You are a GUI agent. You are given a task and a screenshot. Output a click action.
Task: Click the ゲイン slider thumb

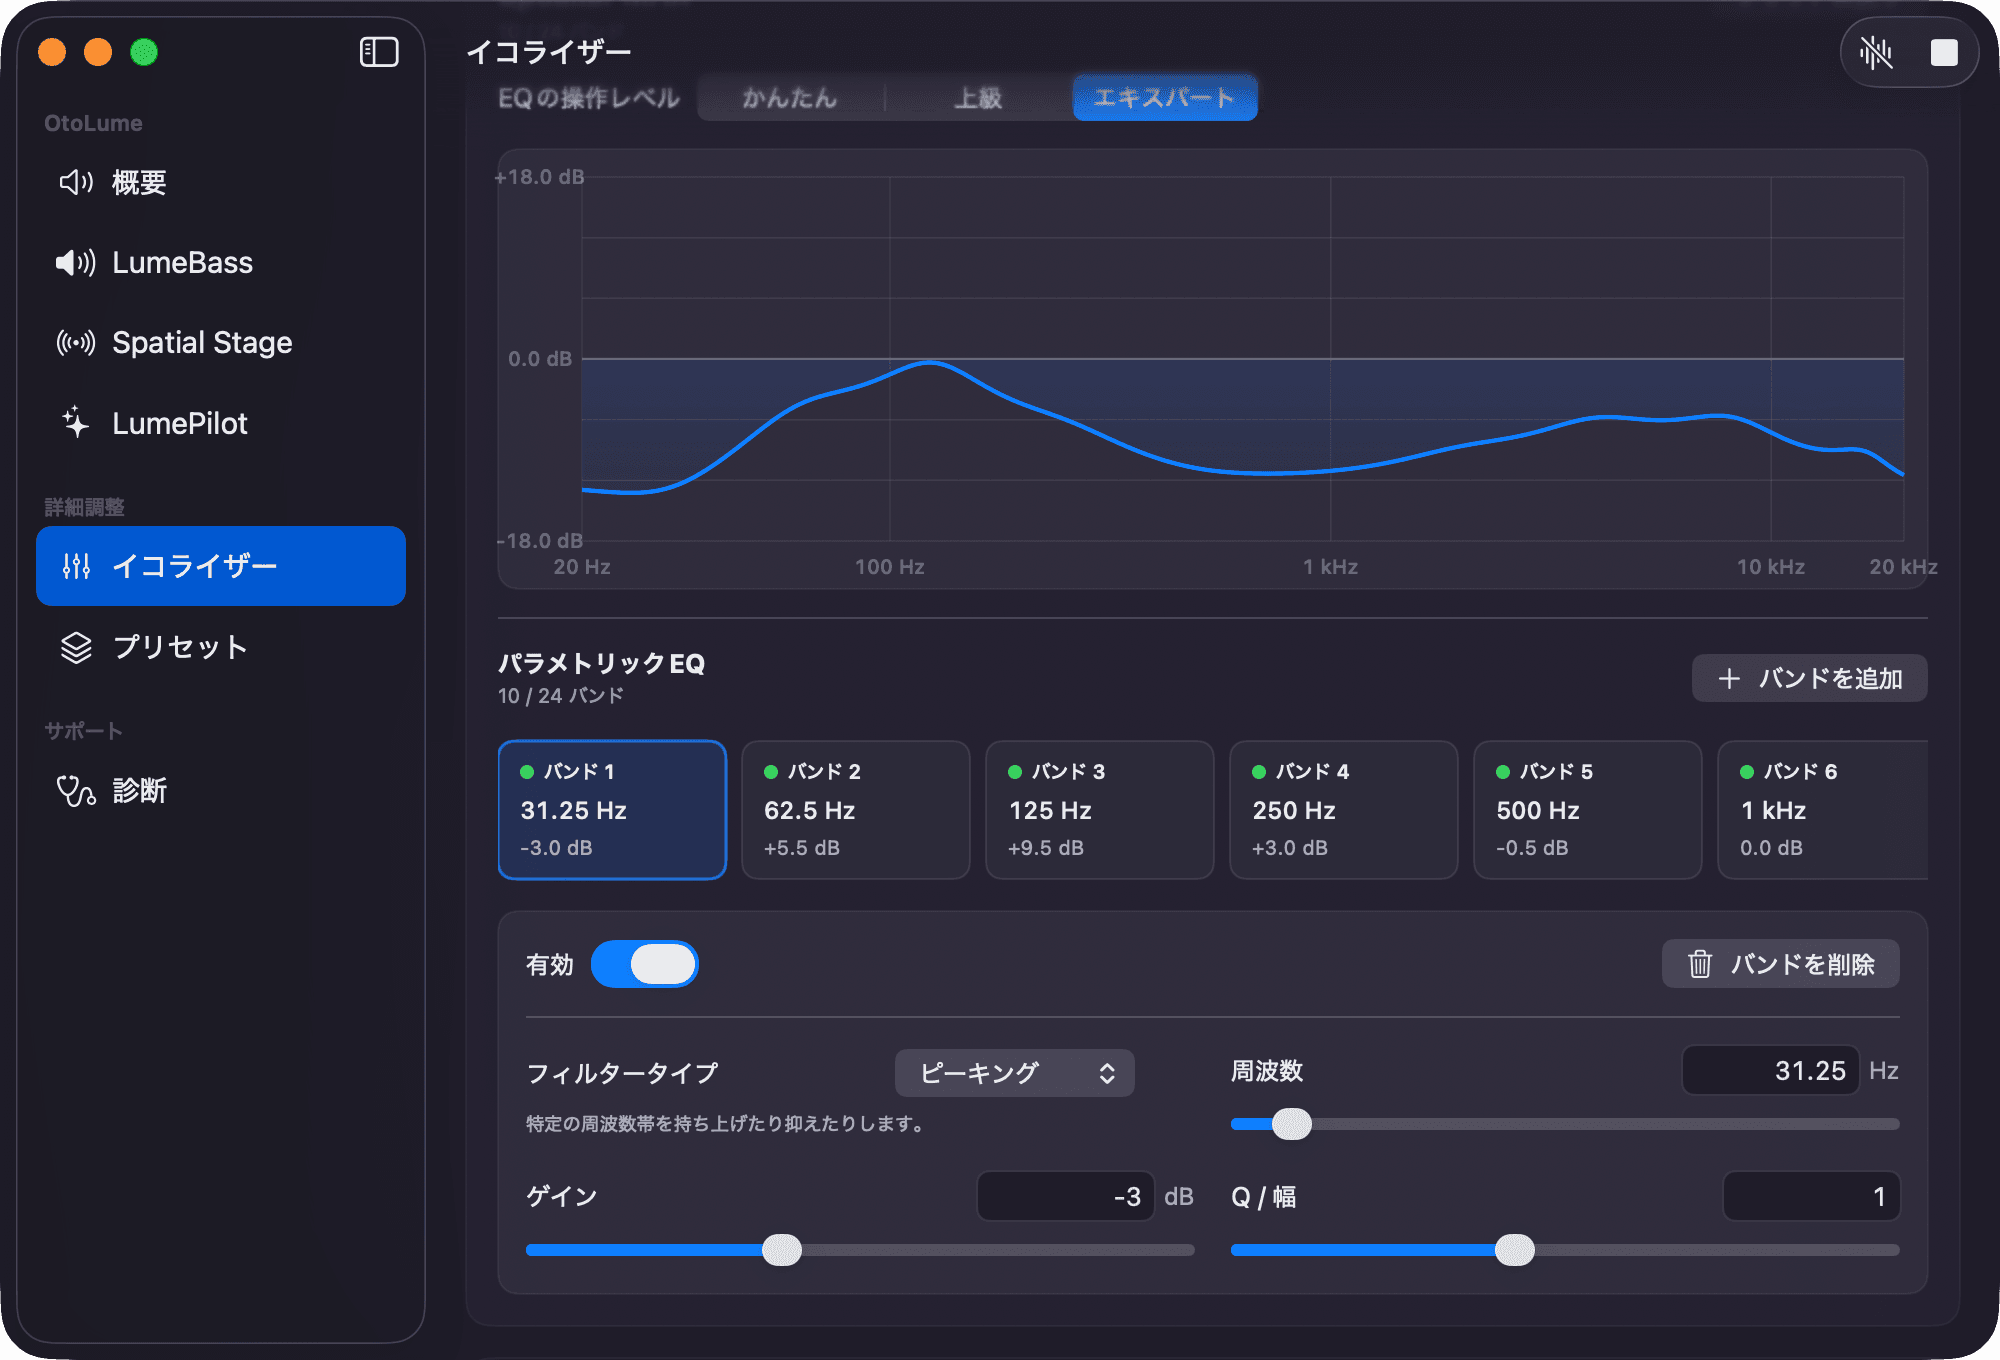(782, 1250)
